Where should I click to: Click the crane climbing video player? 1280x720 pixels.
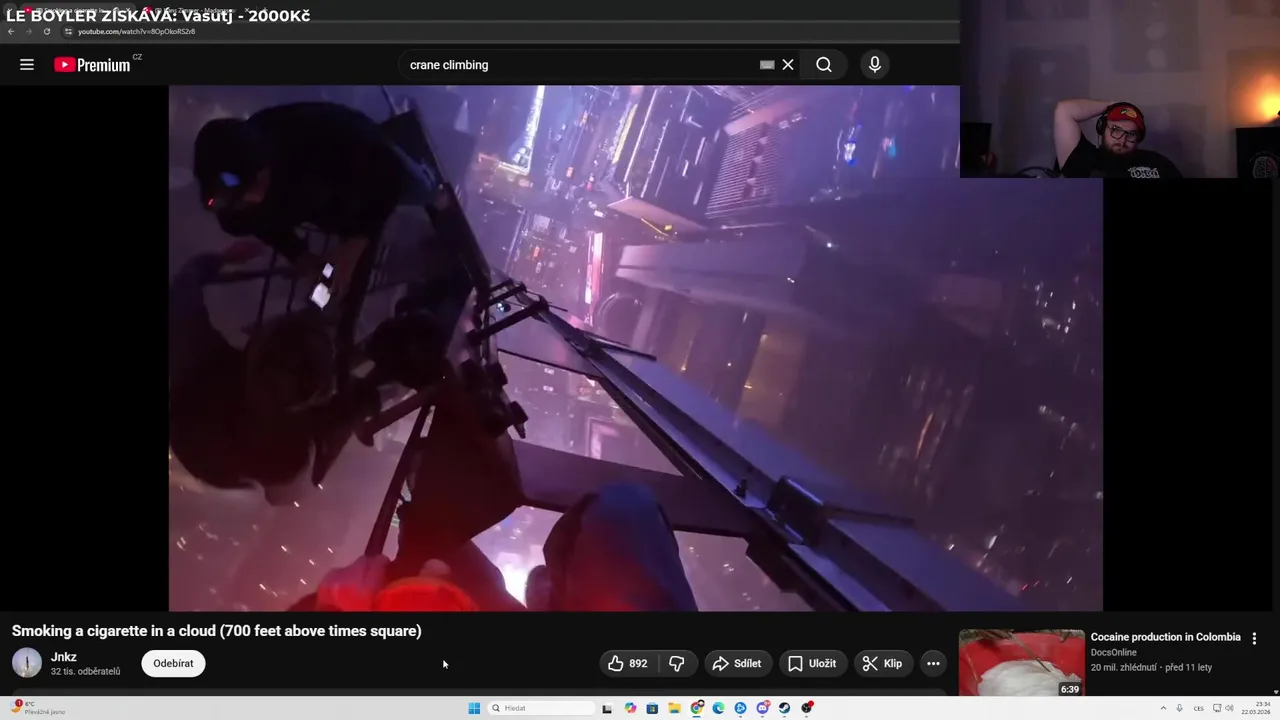pyautogui.click(x=635, y=348)
